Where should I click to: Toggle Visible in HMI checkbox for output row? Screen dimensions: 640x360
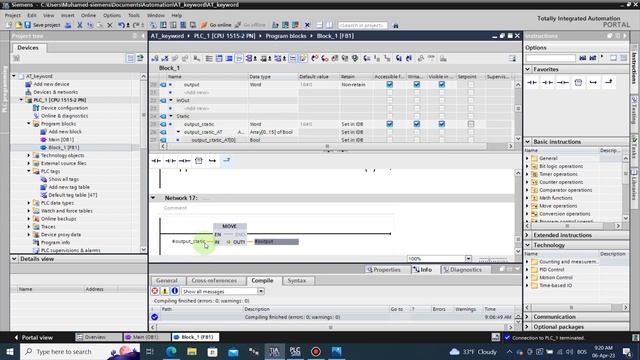pos(442,84)
